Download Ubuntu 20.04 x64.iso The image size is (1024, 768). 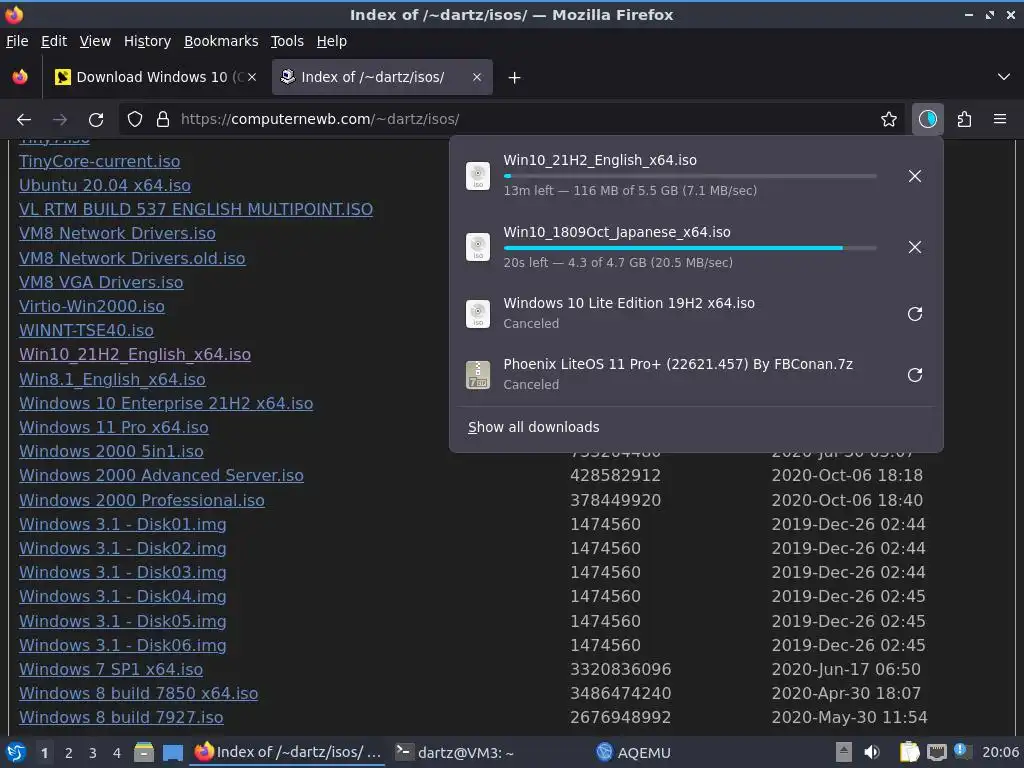click(x=105, y=185)
